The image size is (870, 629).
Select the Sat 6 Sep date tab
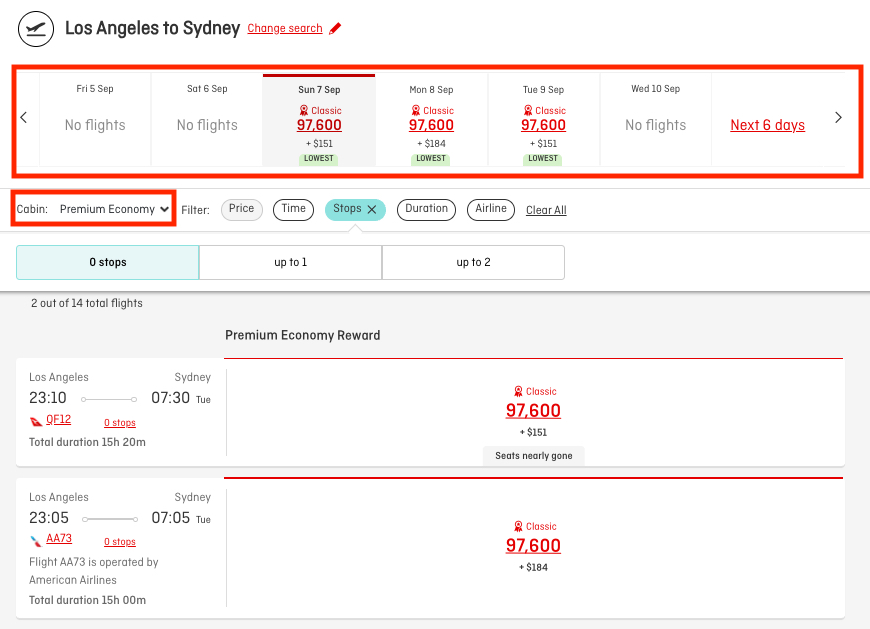[207, 119]
